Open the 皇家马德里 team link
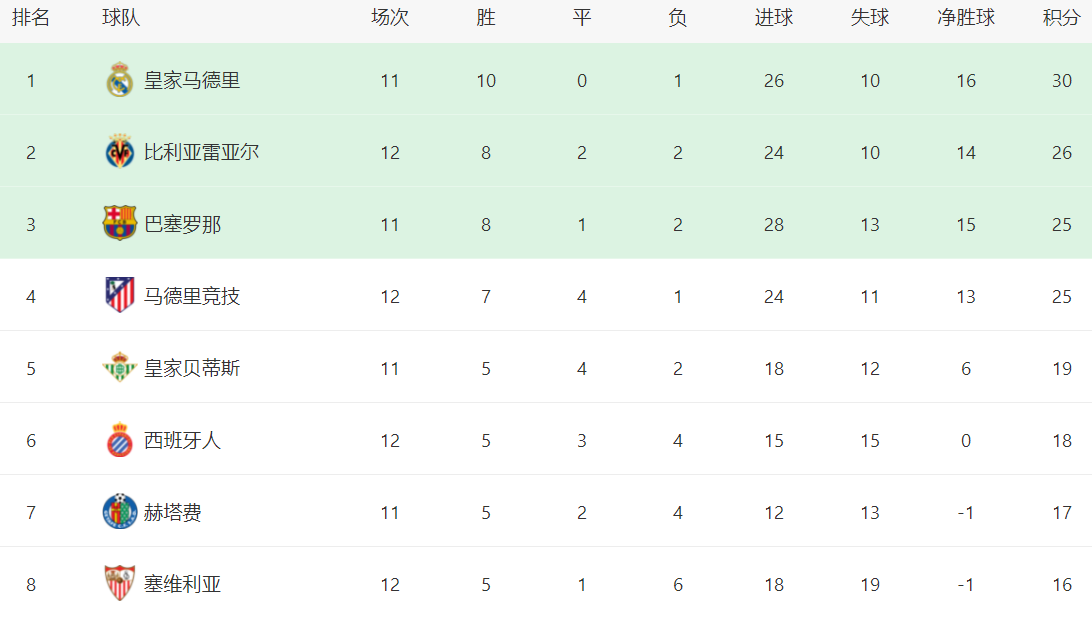1092x617 pixels. coord(192,80)
